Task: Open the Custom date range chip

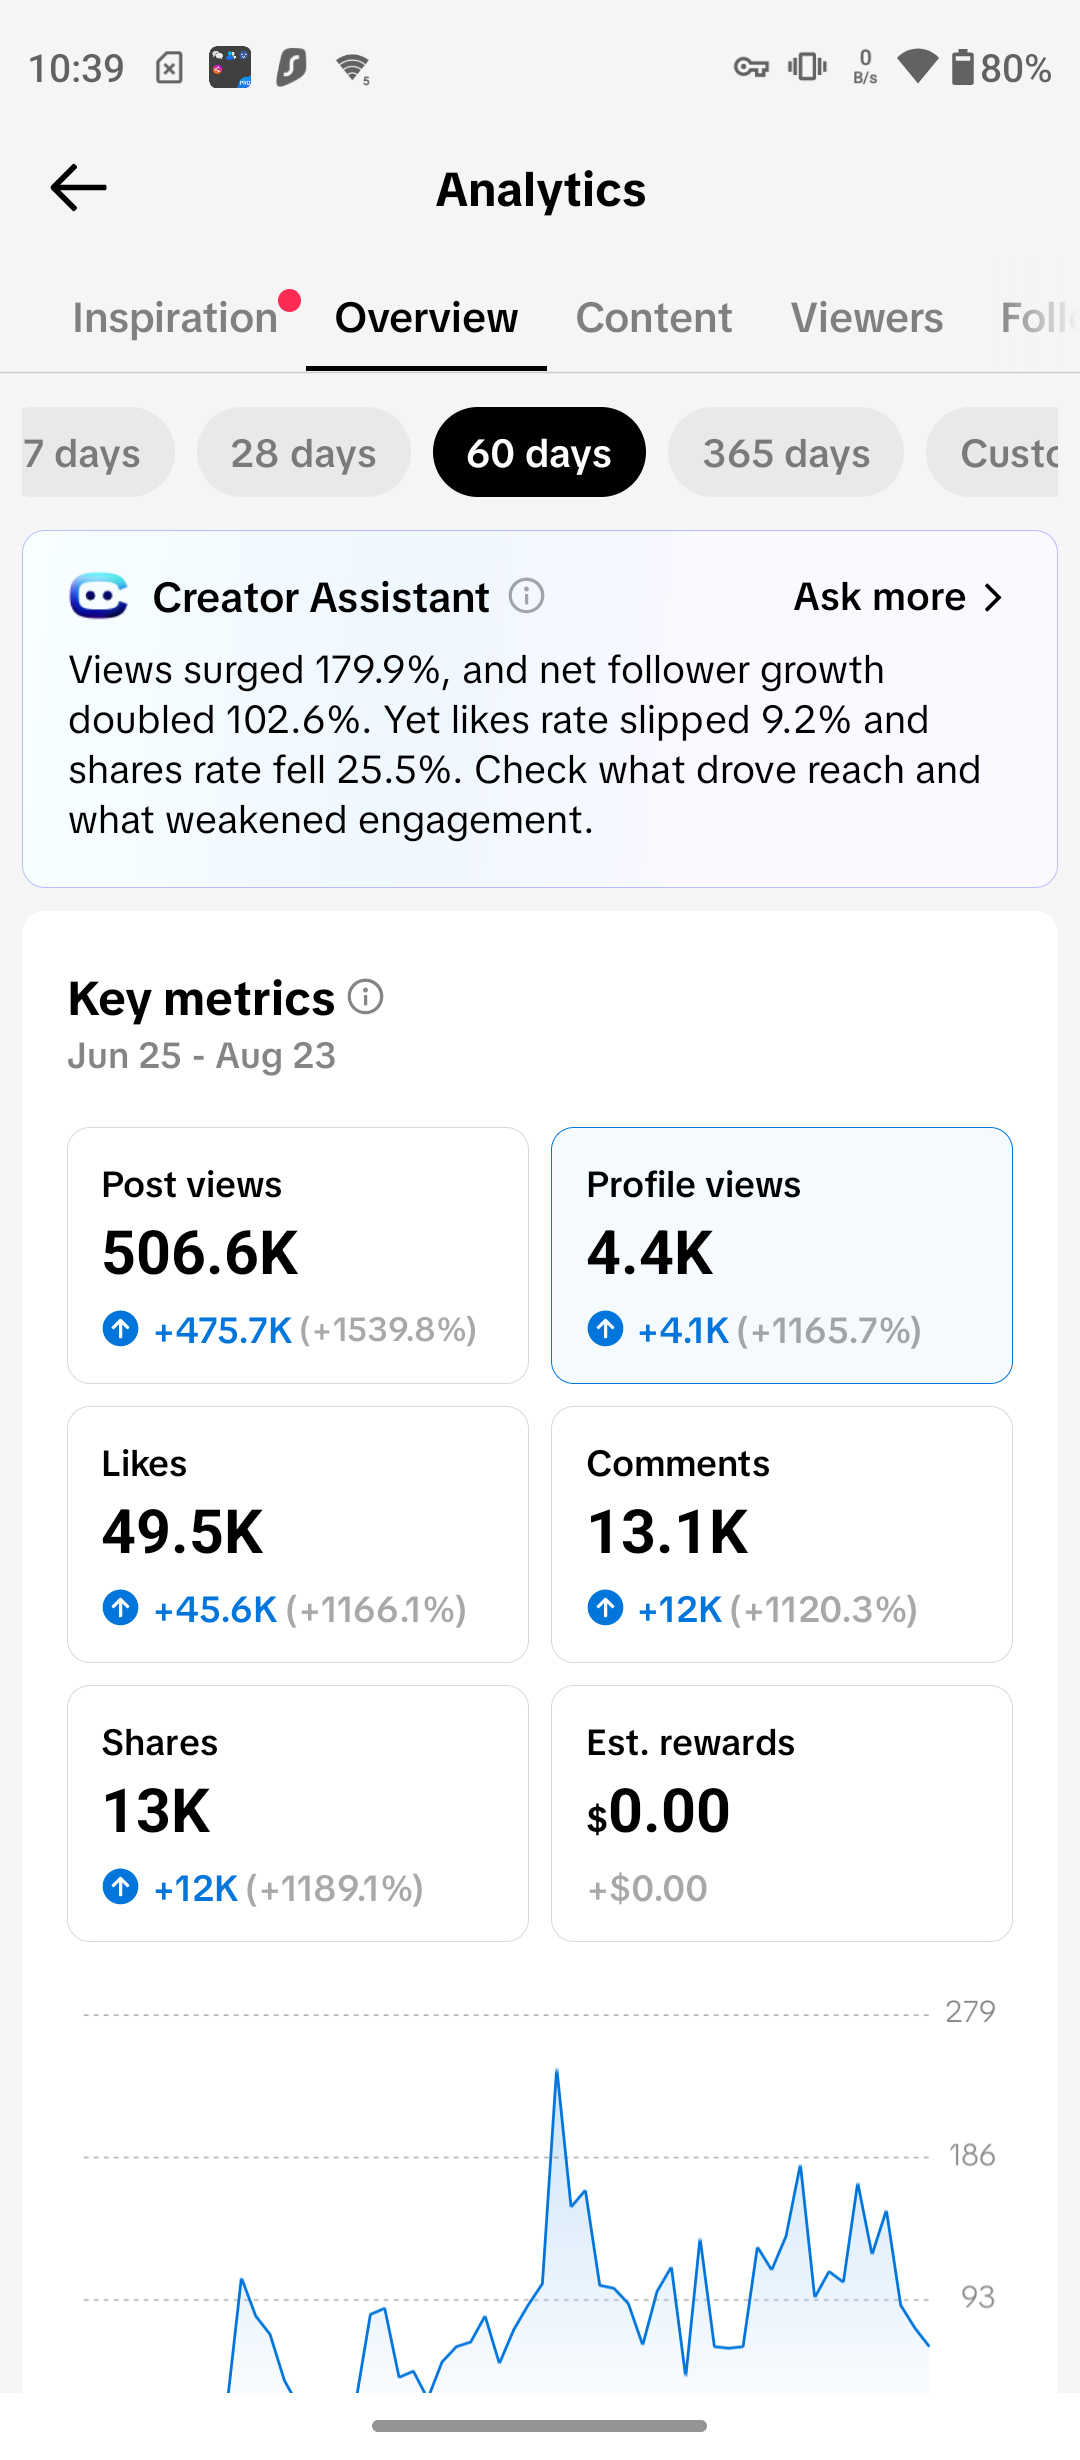Action: pyautogui.click(x=992, y=452)
